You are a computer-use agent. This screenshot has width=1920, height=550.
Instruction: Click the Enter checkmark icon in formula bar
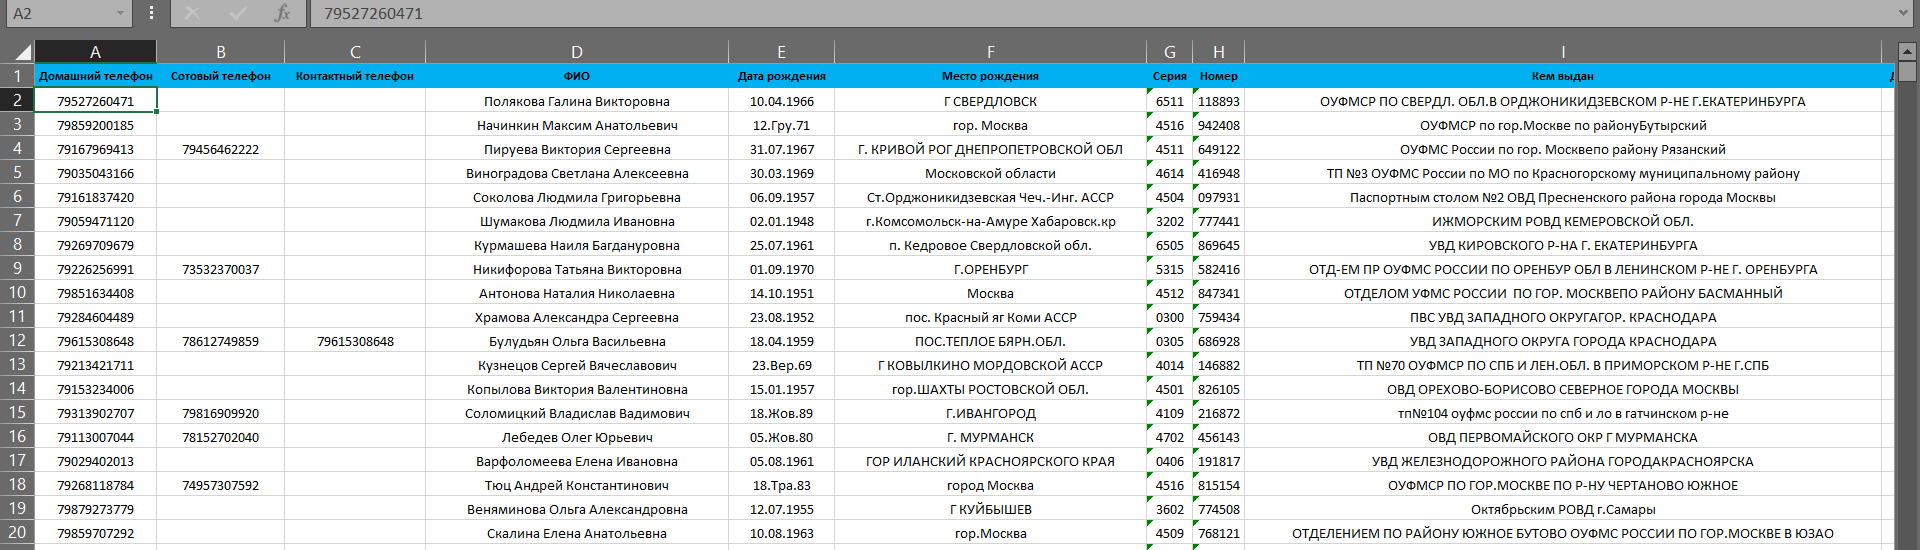(237, 13)
